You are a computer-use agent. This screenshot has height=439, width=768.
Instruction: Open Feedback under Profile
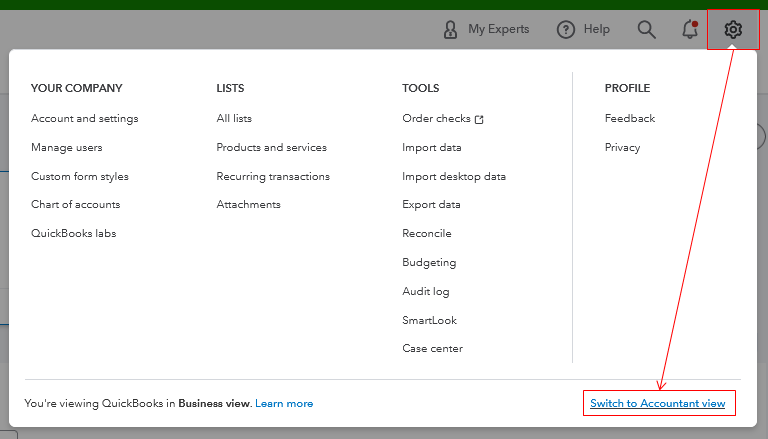(630, 119)
